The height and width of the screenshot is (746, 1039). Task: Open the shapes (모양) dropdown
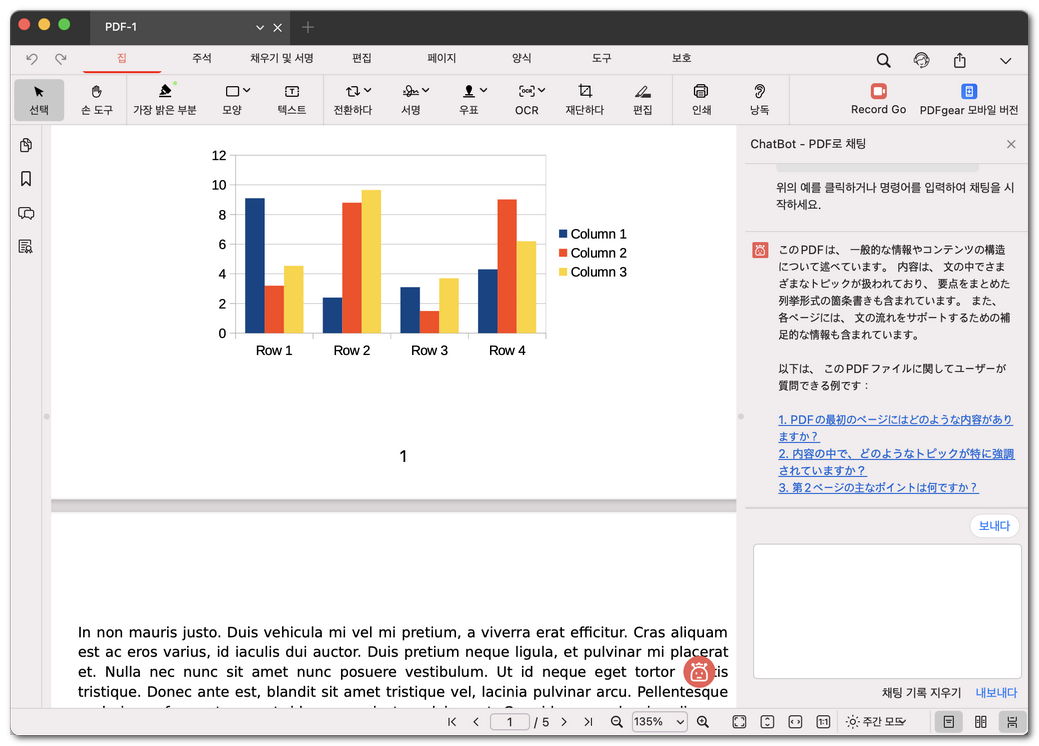coord(232,98)
